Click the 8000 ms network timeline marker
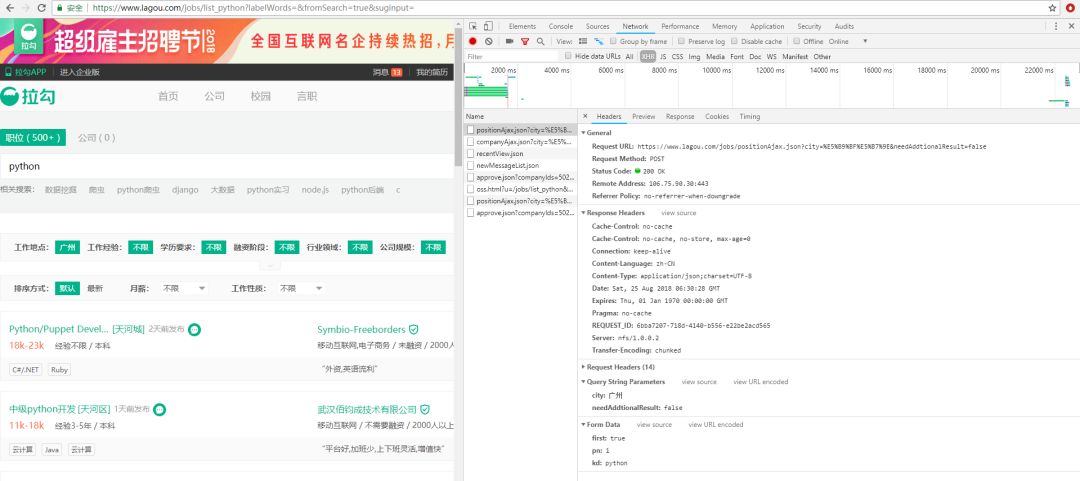1080x481 pixels. coord(664,70)
